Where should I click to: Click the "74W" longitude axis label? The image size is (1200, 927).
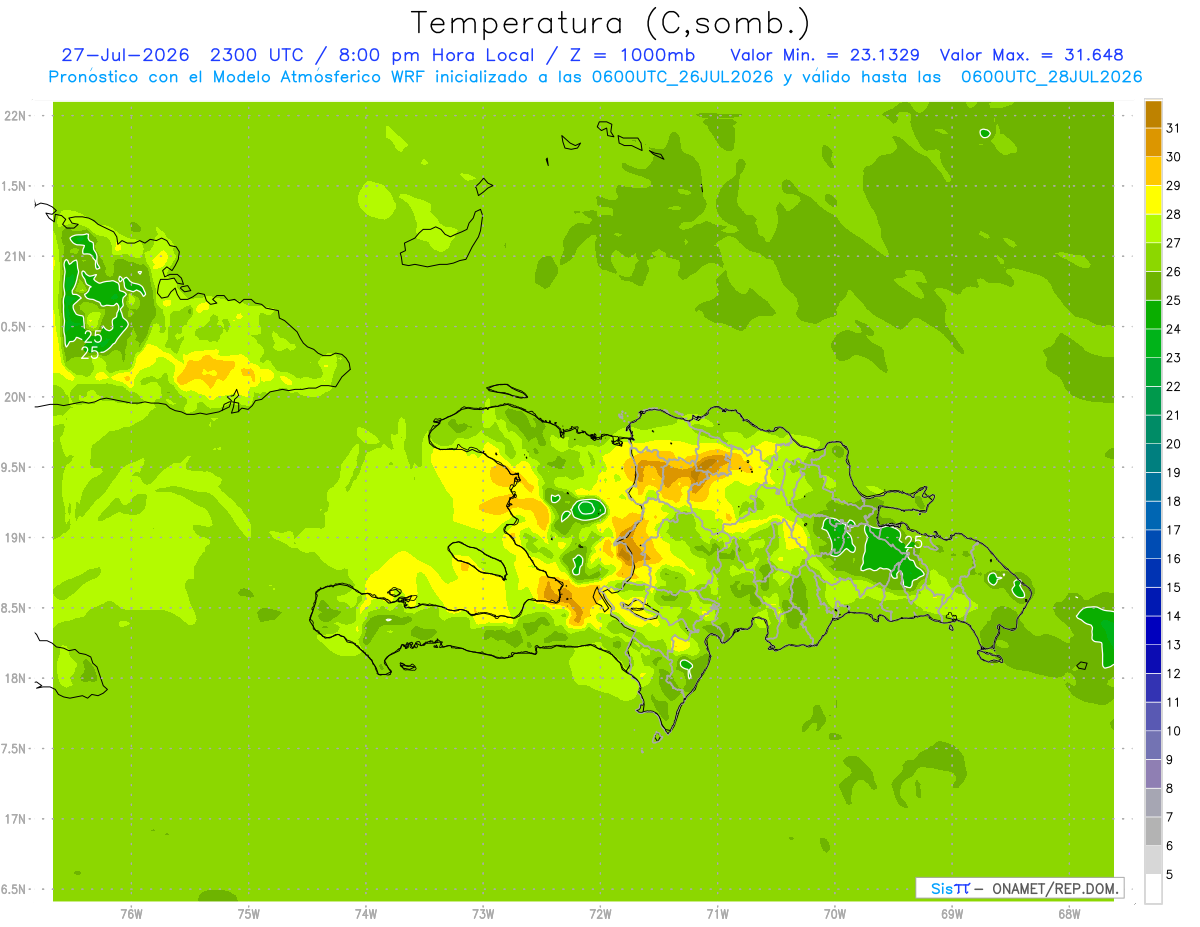pyautogui.click(x=365, y=914)
